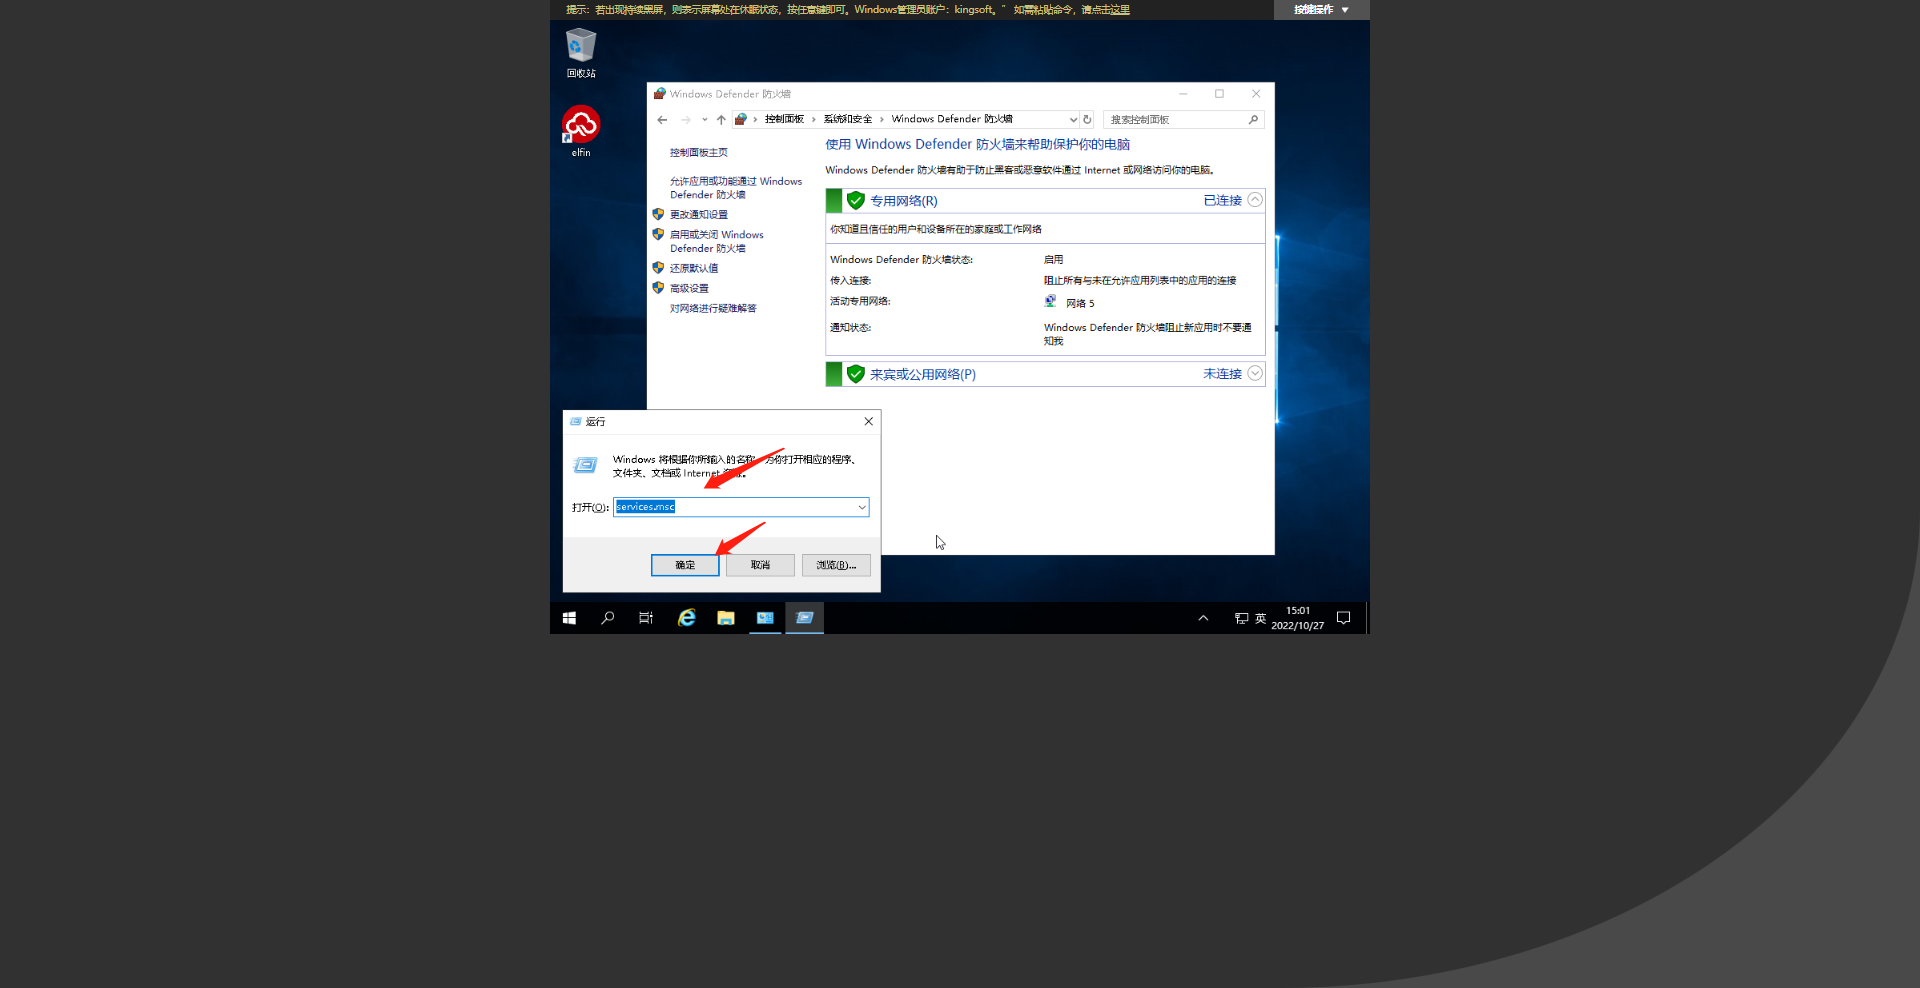Switch to the Run dialog taskbar button
The height and width of the screenshot is (988, 1920).
tap(805, 618)
